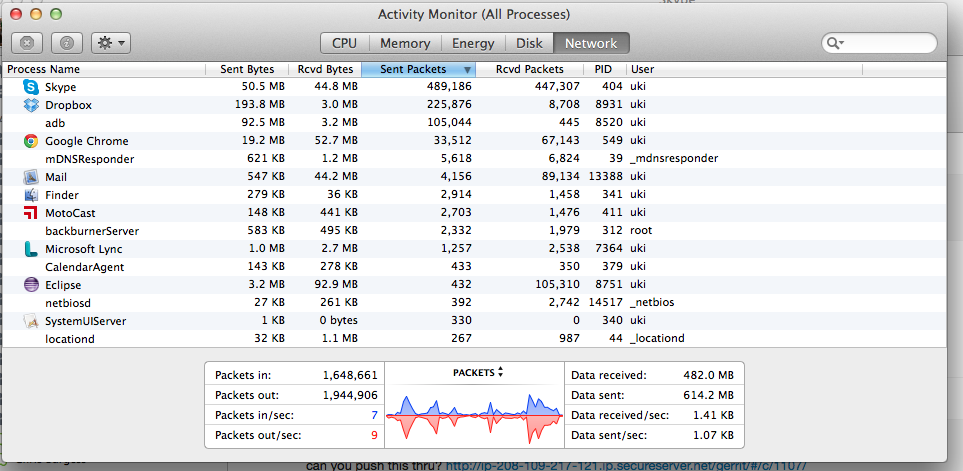This screenshot has width=963, height=471.
Task: Click the _netbios user cell
Action: click(652, 303)
